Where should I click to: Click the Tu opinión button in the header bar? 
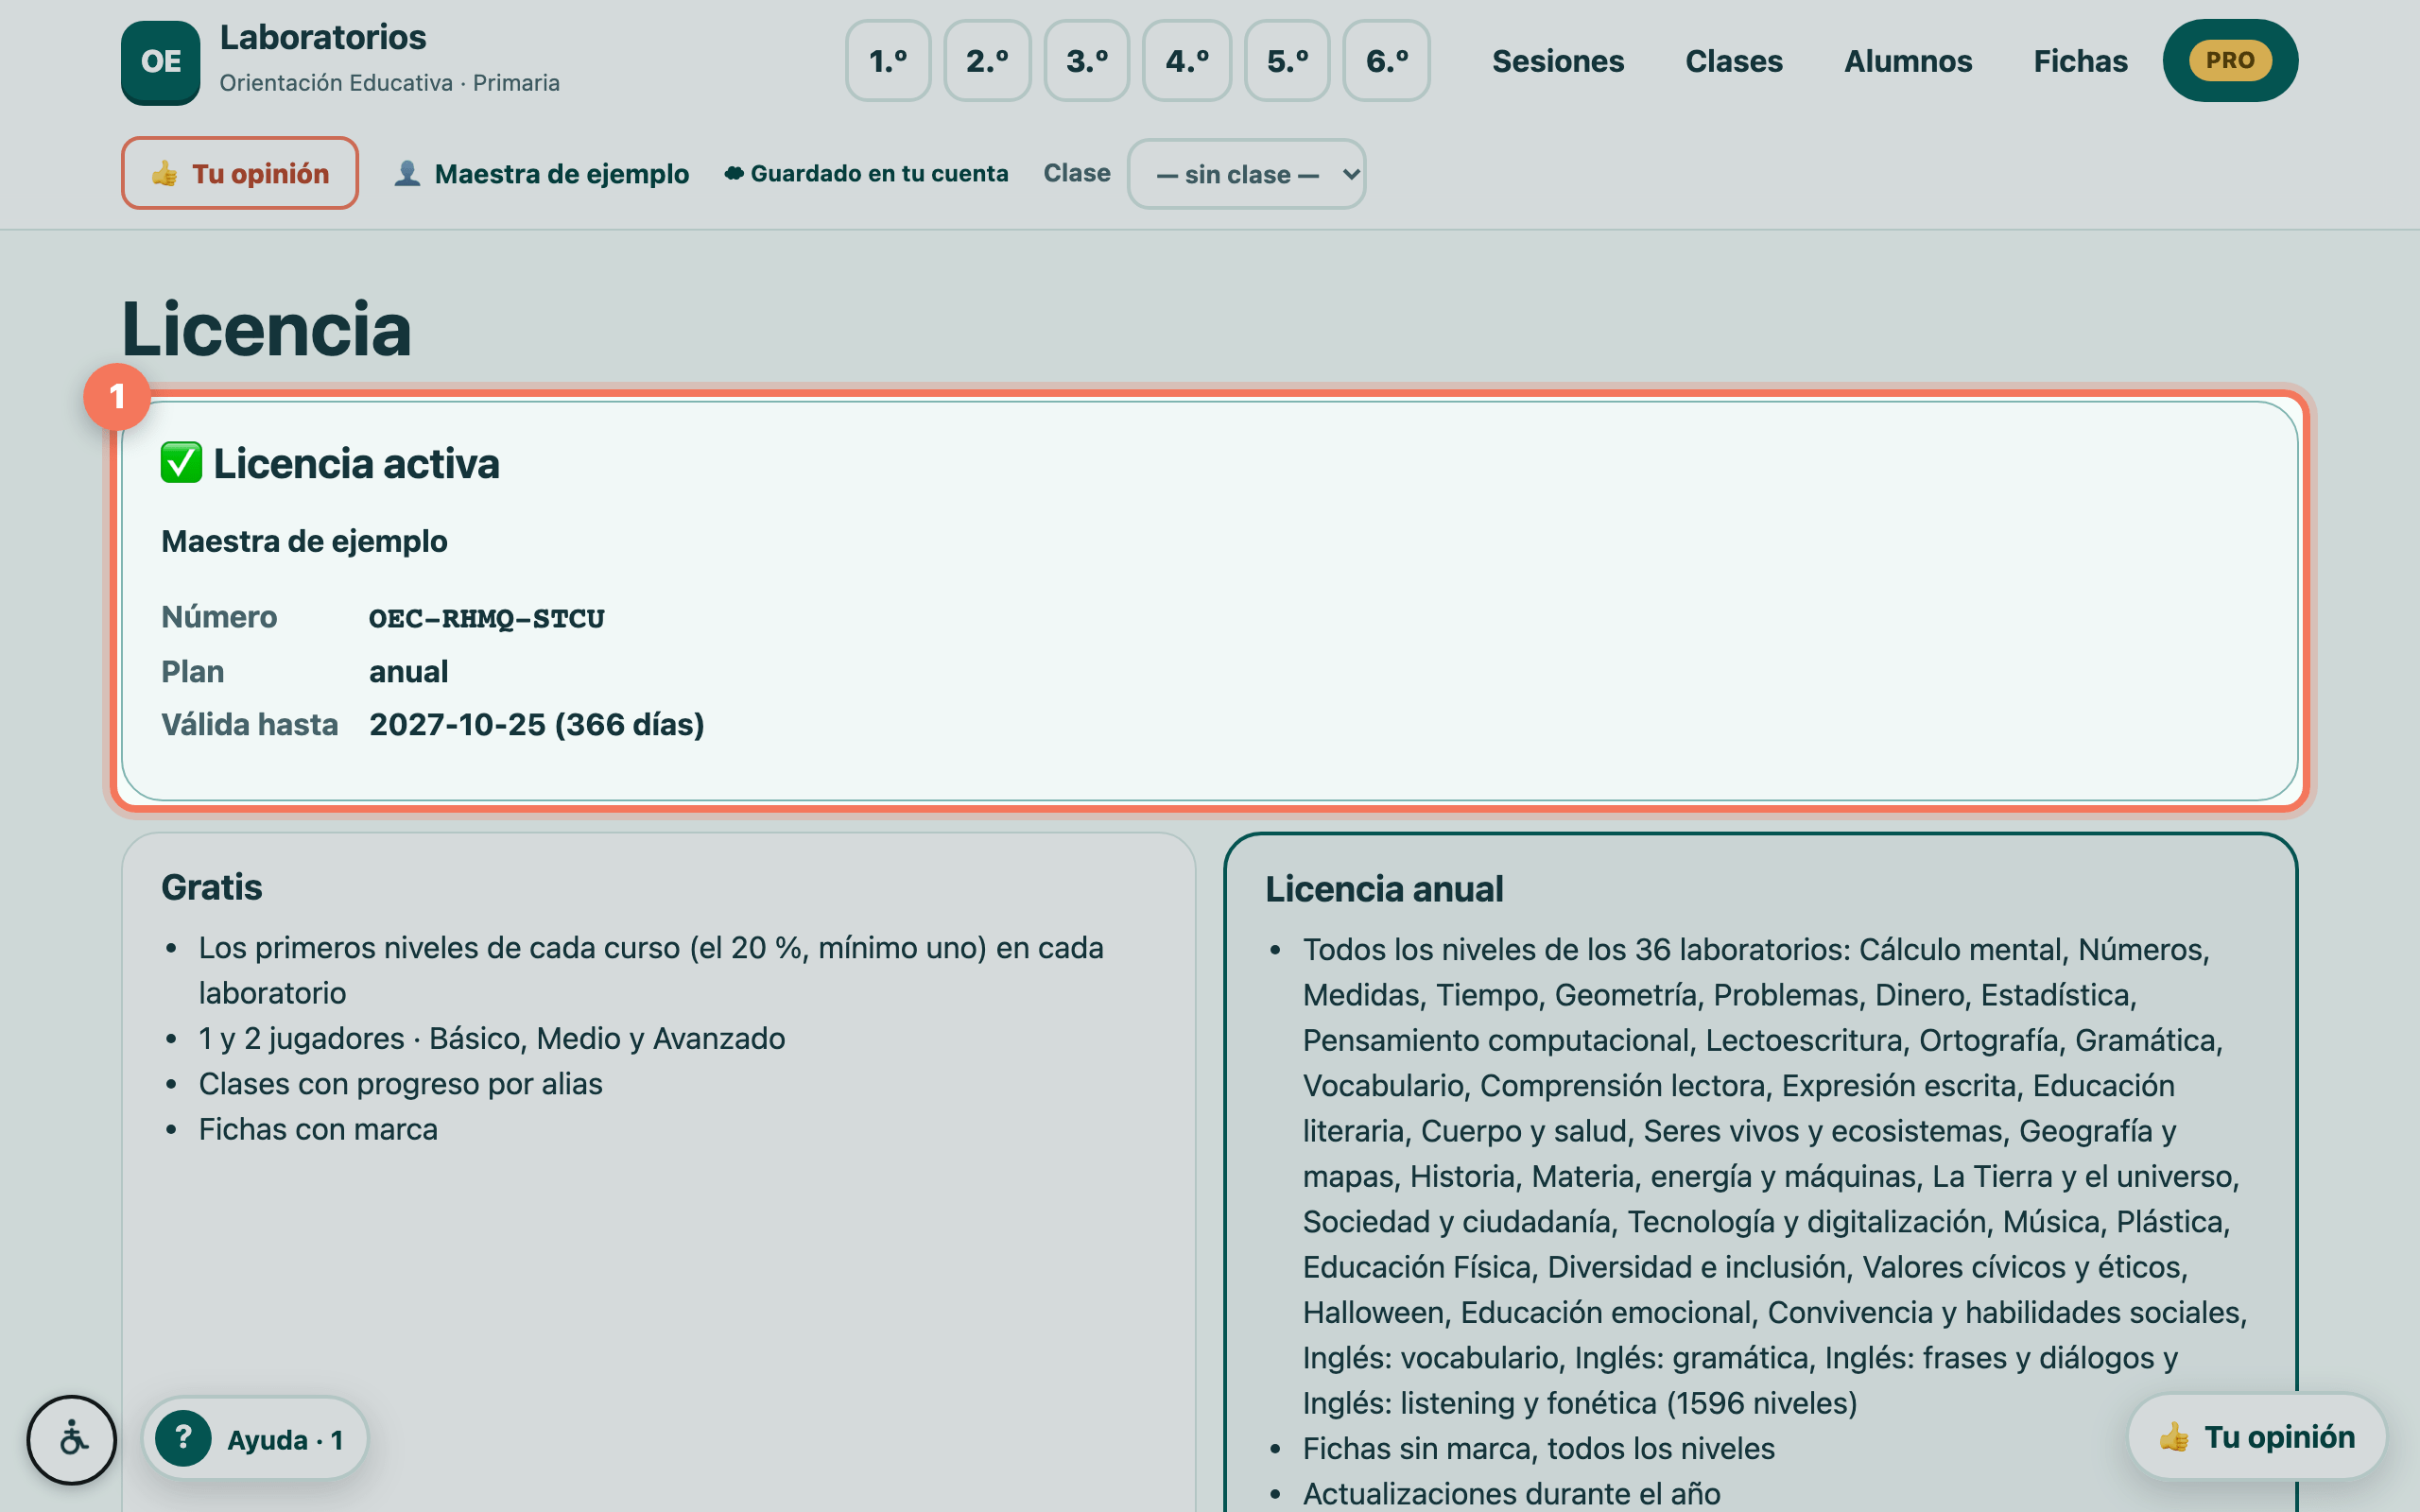point(240,173)
